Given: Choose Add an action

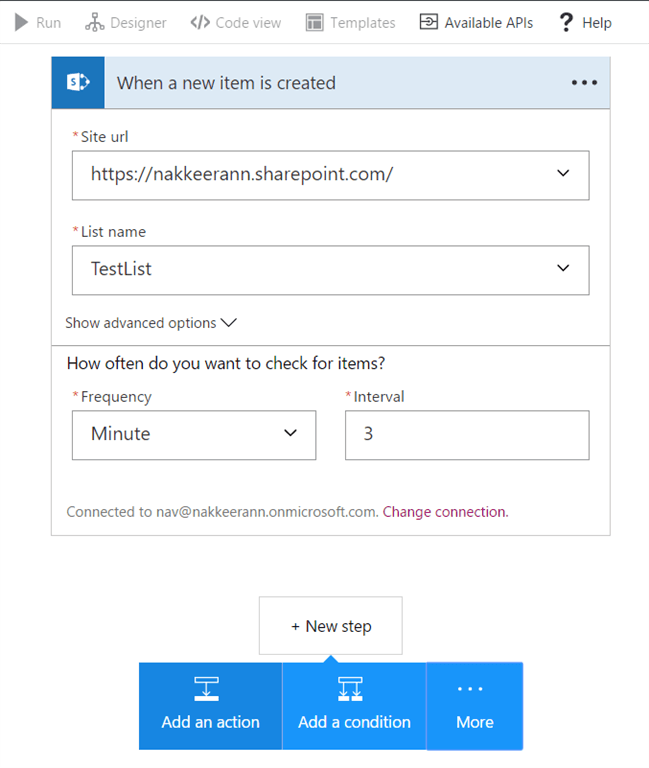Looking at the screenshot, I should [210, 706].
